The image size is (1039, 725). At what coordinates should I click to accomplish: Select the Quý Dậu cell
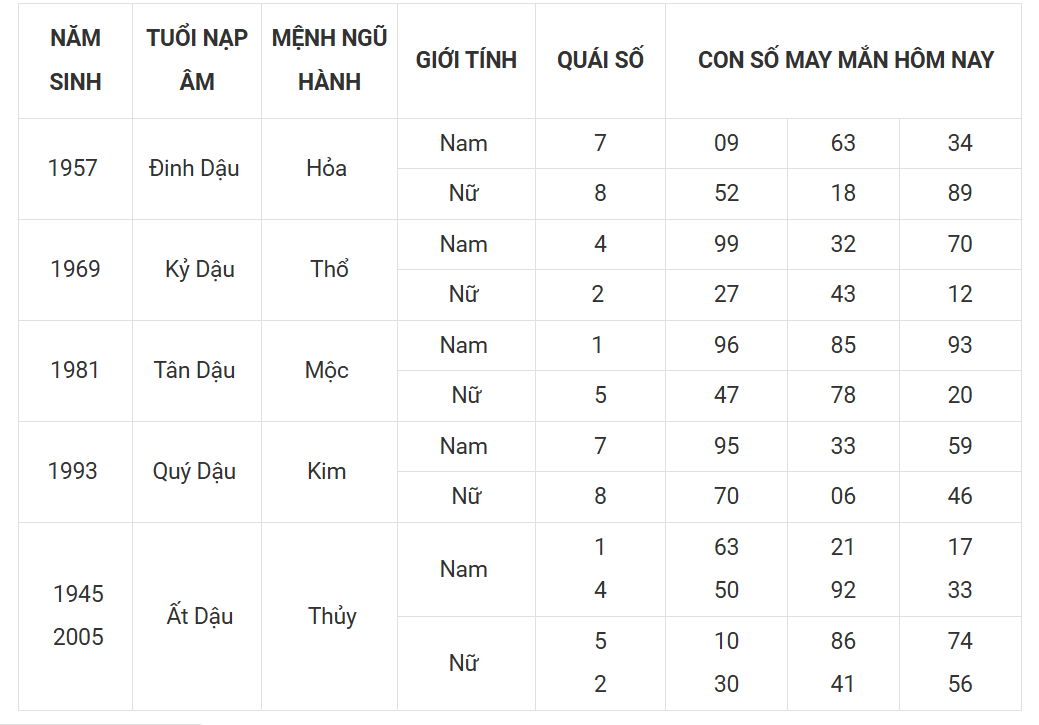point(197,472)
